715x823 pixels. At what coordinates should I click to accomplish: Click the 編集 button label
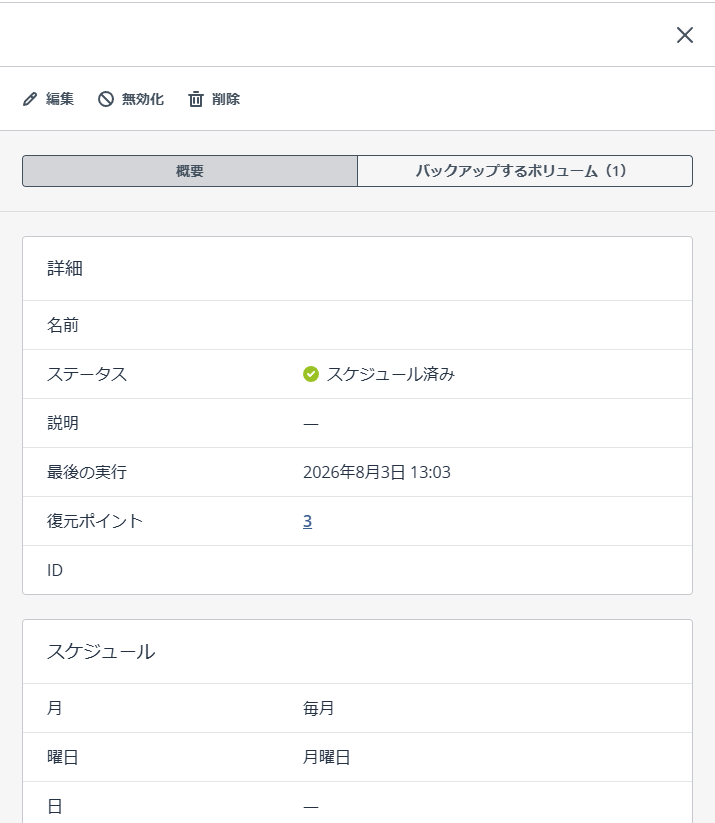(x=60, y=99)
